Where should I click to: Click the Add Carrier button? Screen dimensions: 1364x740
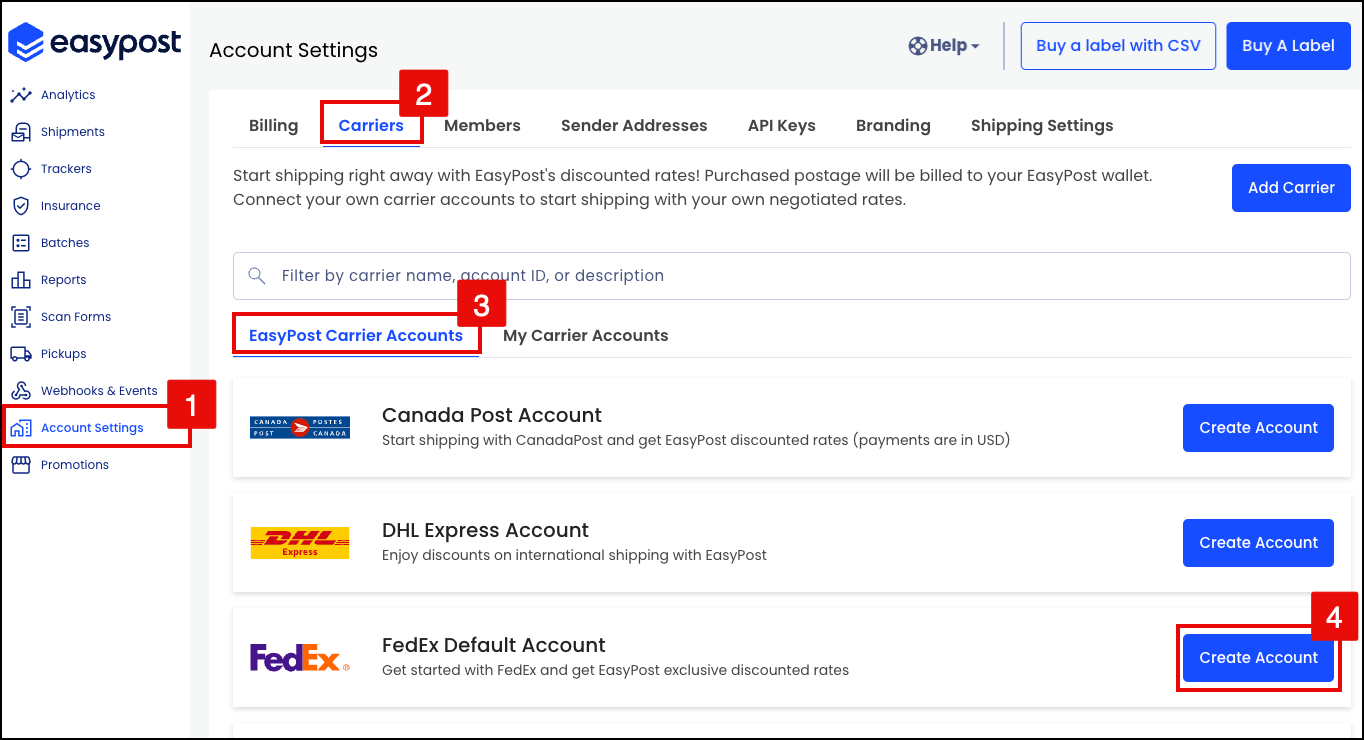pos(1291,188)
